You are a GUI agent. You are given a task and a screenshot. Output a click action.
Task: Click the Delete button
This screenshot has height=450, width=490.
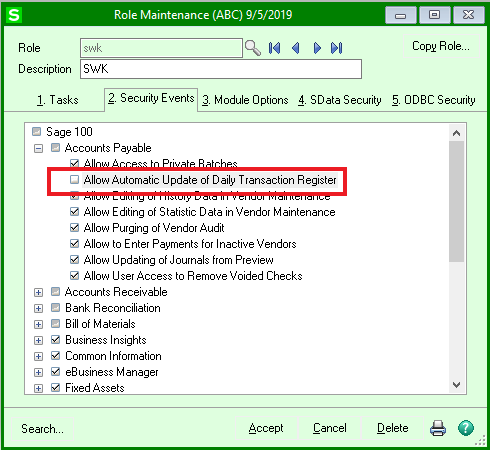(x=393, y=428)
